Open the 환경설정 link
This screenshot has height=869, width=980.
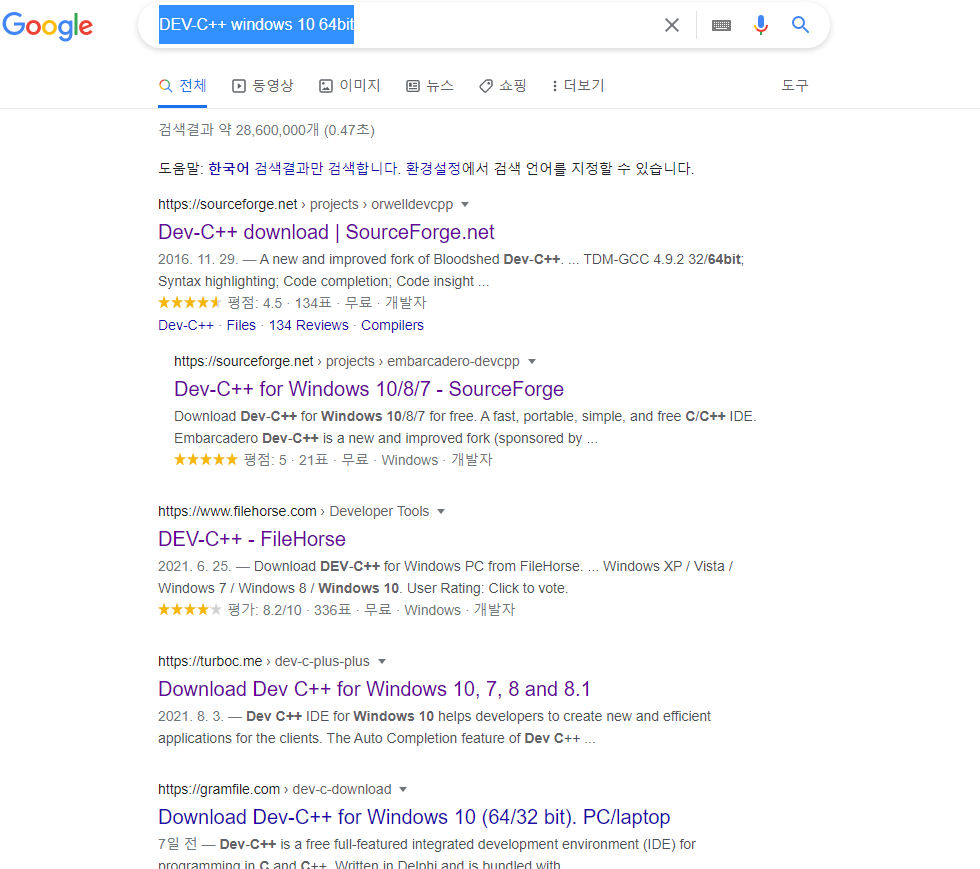433,169
